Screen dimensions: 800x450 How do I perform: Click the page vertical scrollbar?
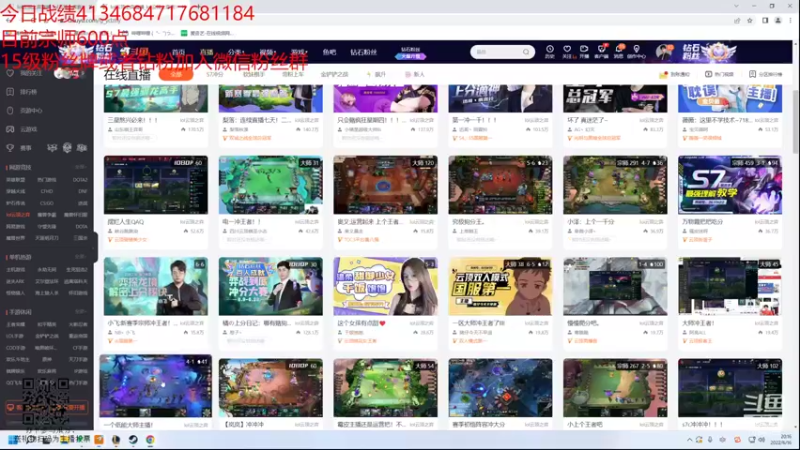795,120
